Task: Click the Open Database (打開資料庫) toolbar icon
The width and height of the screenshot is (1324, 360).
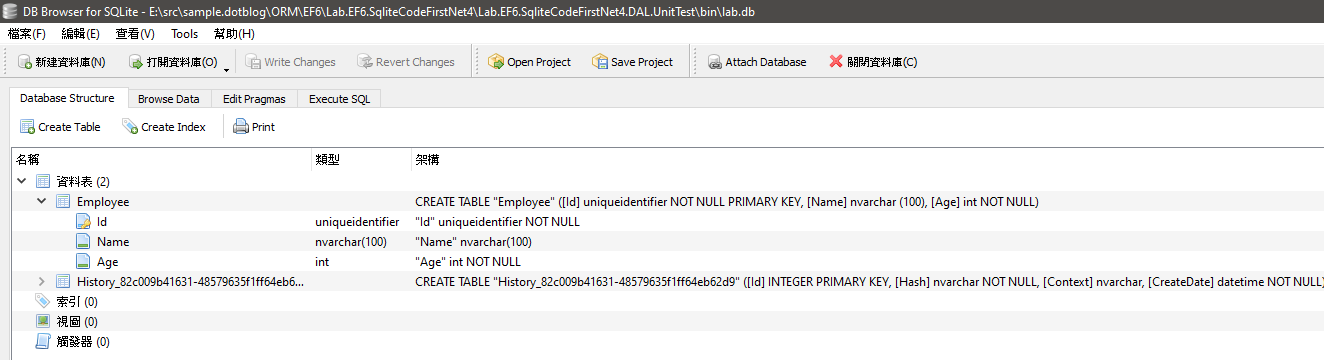Action: [x=136, y=62]
